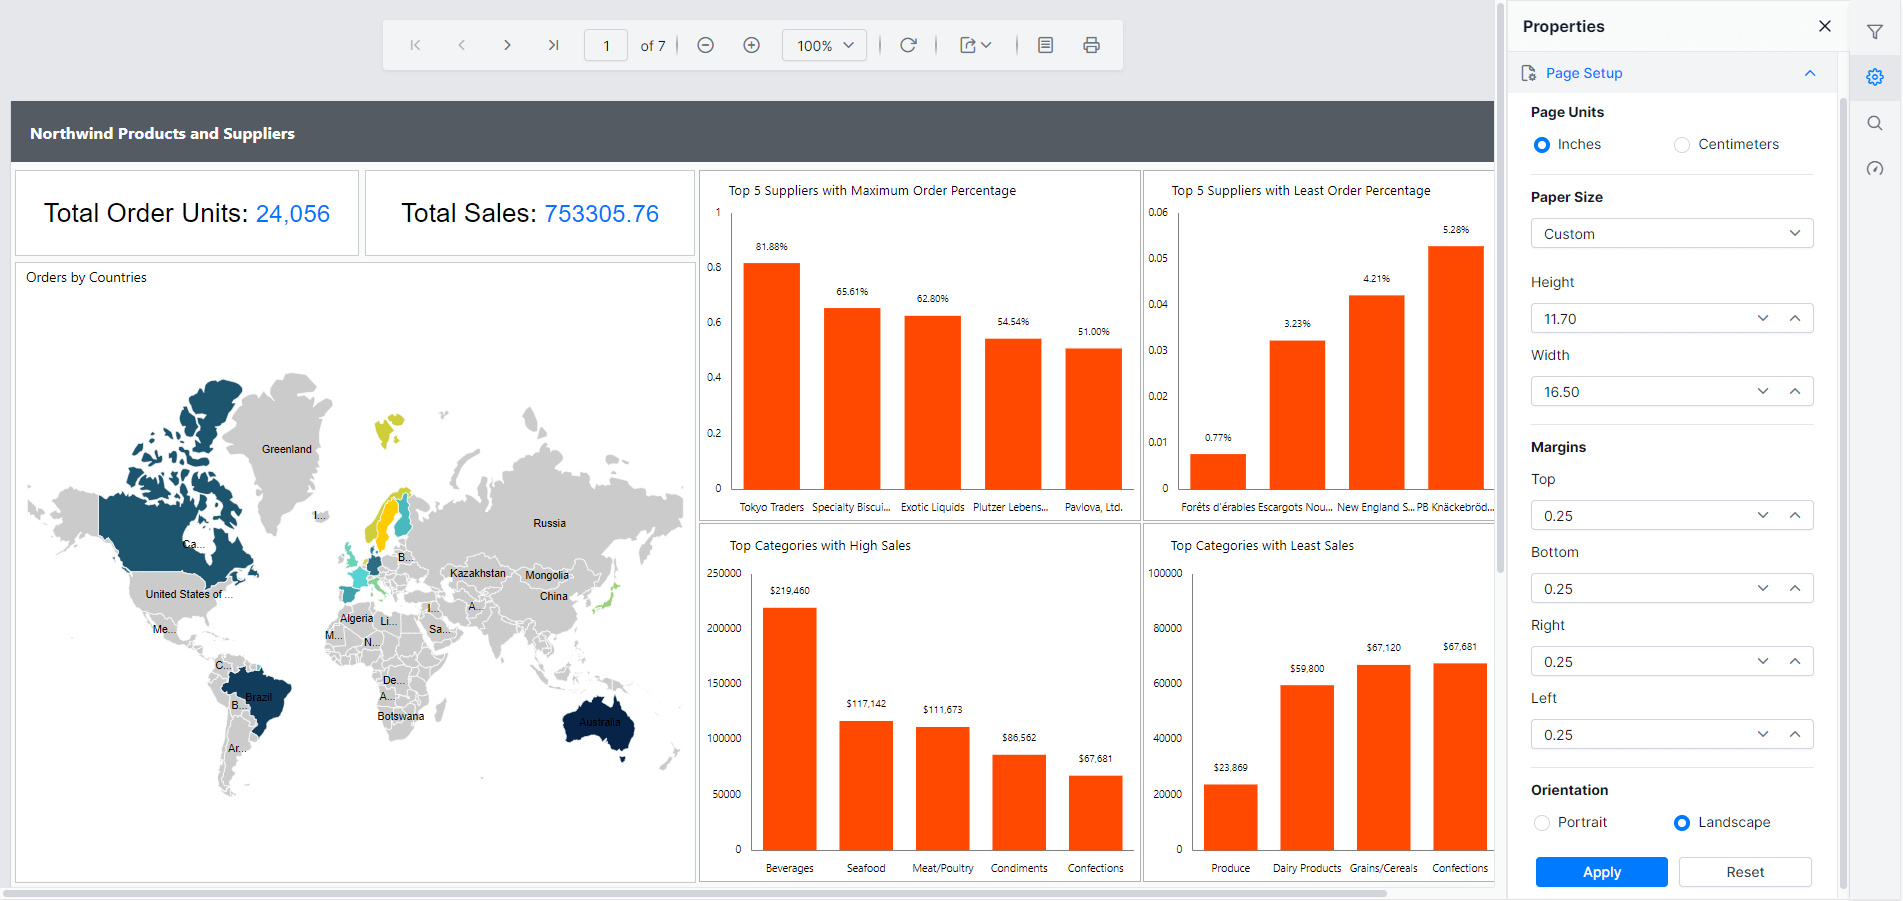
Task: Increase the Right margin
Action: tap(1795, 662)
